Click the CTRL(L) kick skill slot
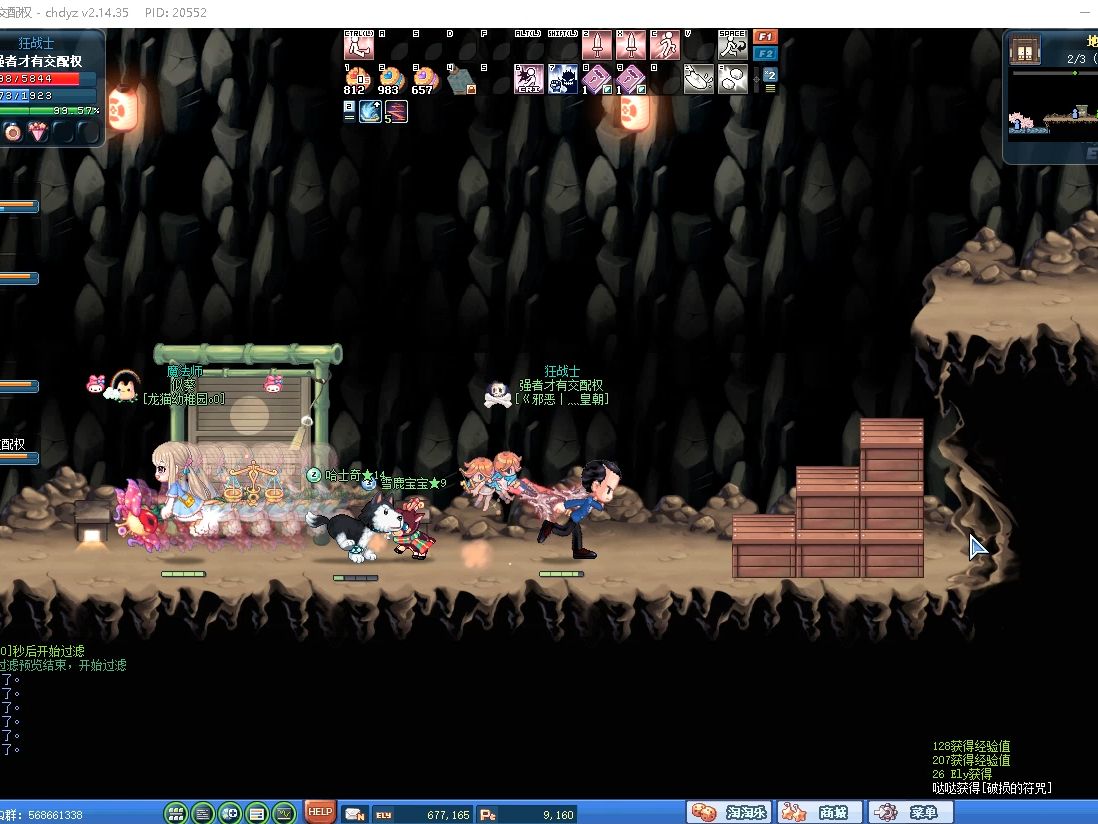Viewport: 1098px width, 824px height. tap(359, 46)
